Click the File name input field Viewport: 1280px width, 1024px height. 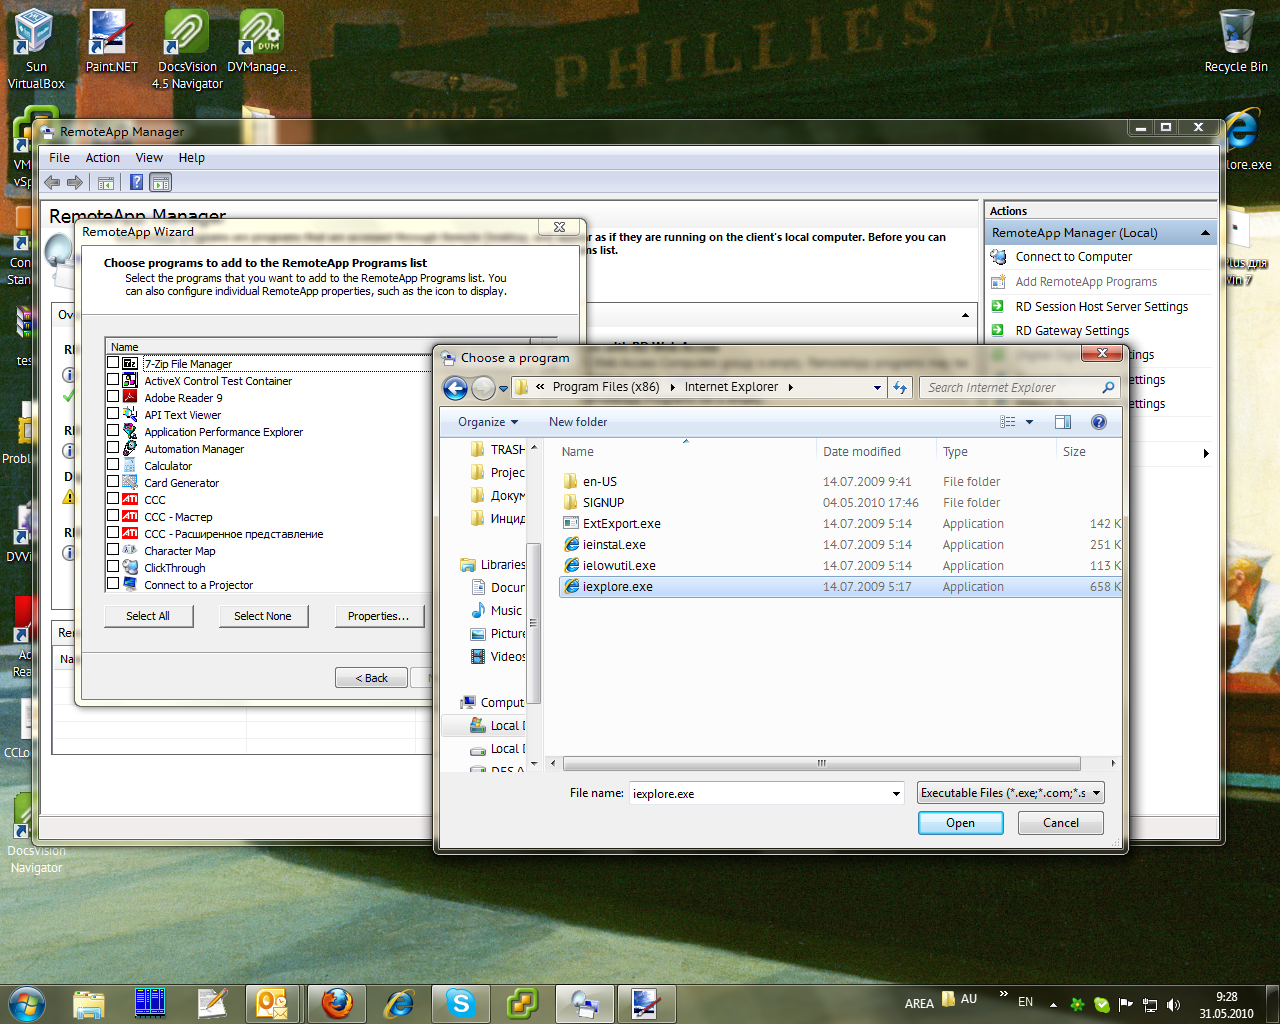758,794
